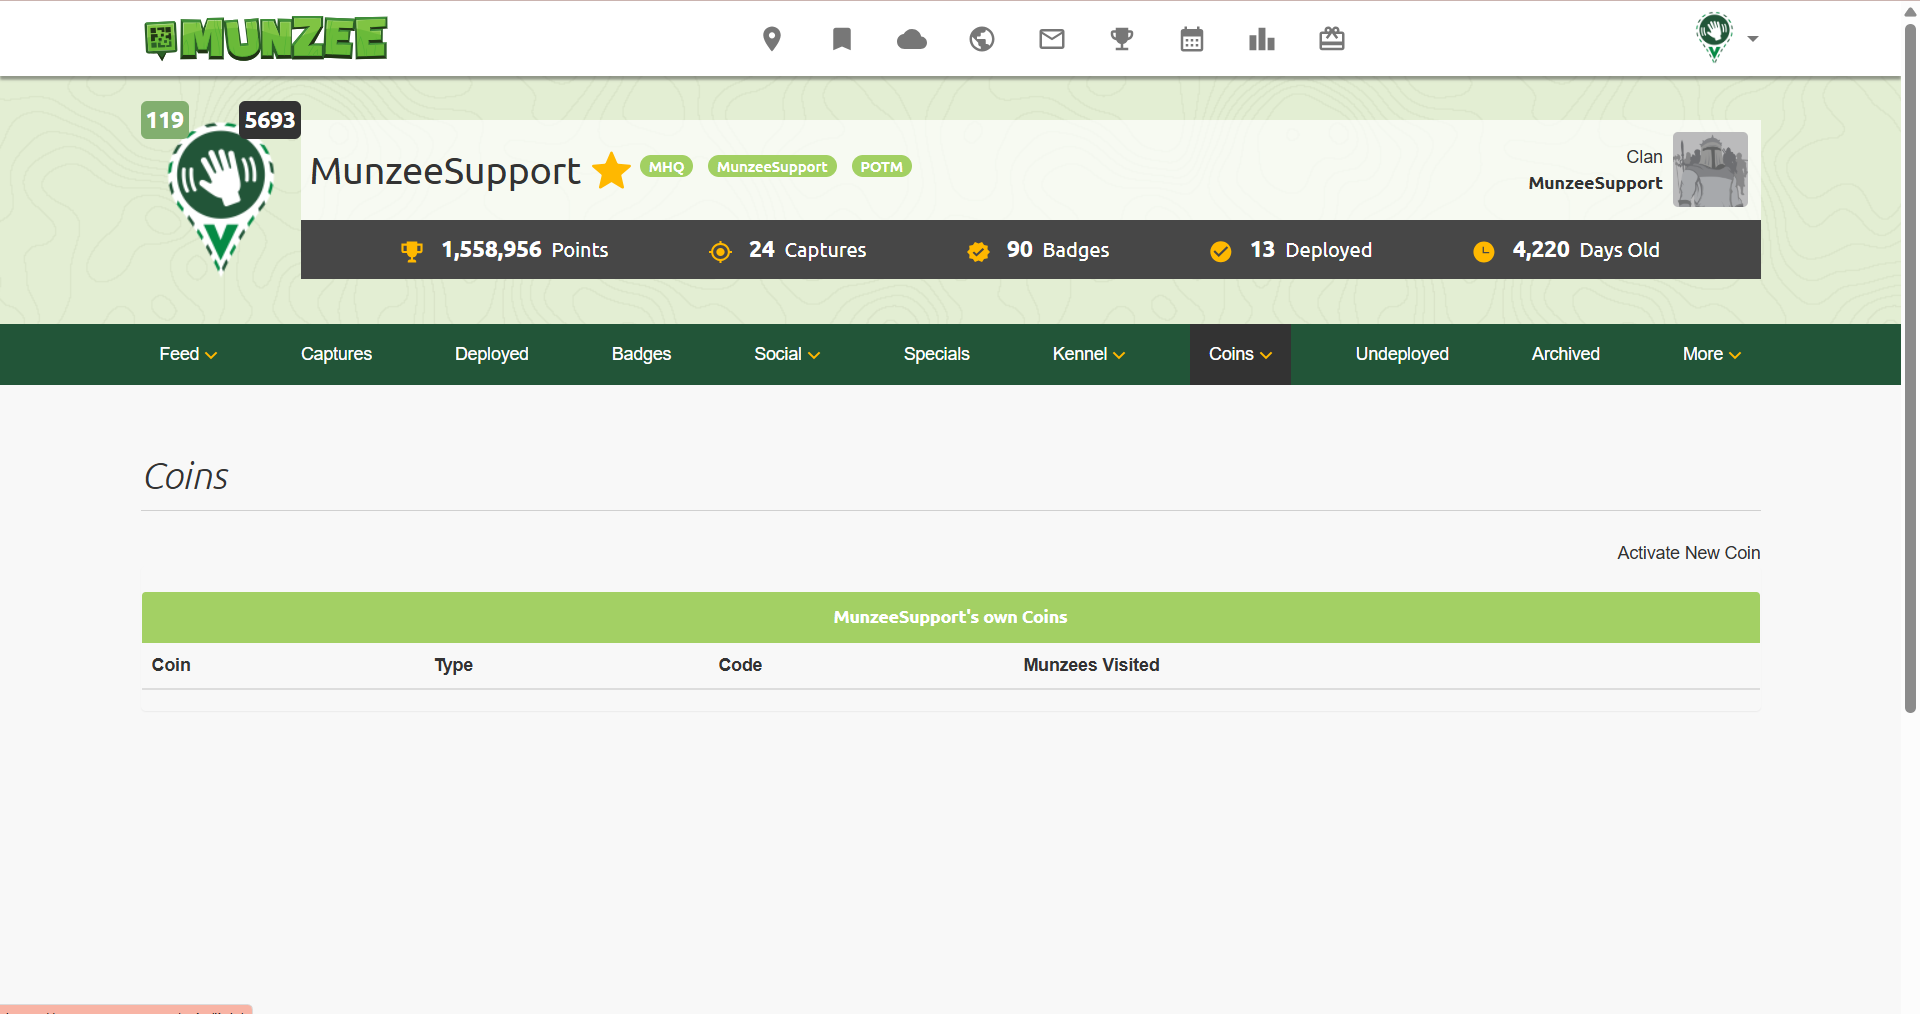Expand the Kennel dropdown menu

1088,354
